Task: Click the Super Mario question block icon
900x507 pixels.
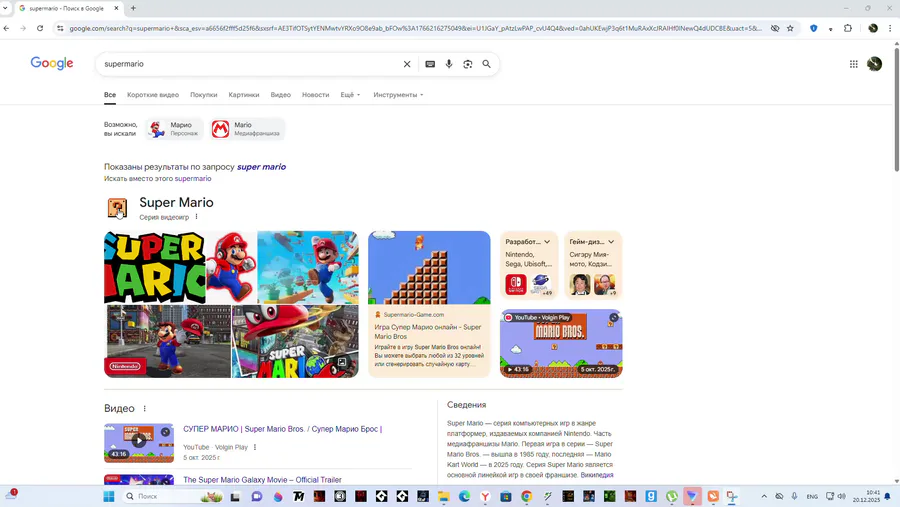Action: (x=117, y=207)
